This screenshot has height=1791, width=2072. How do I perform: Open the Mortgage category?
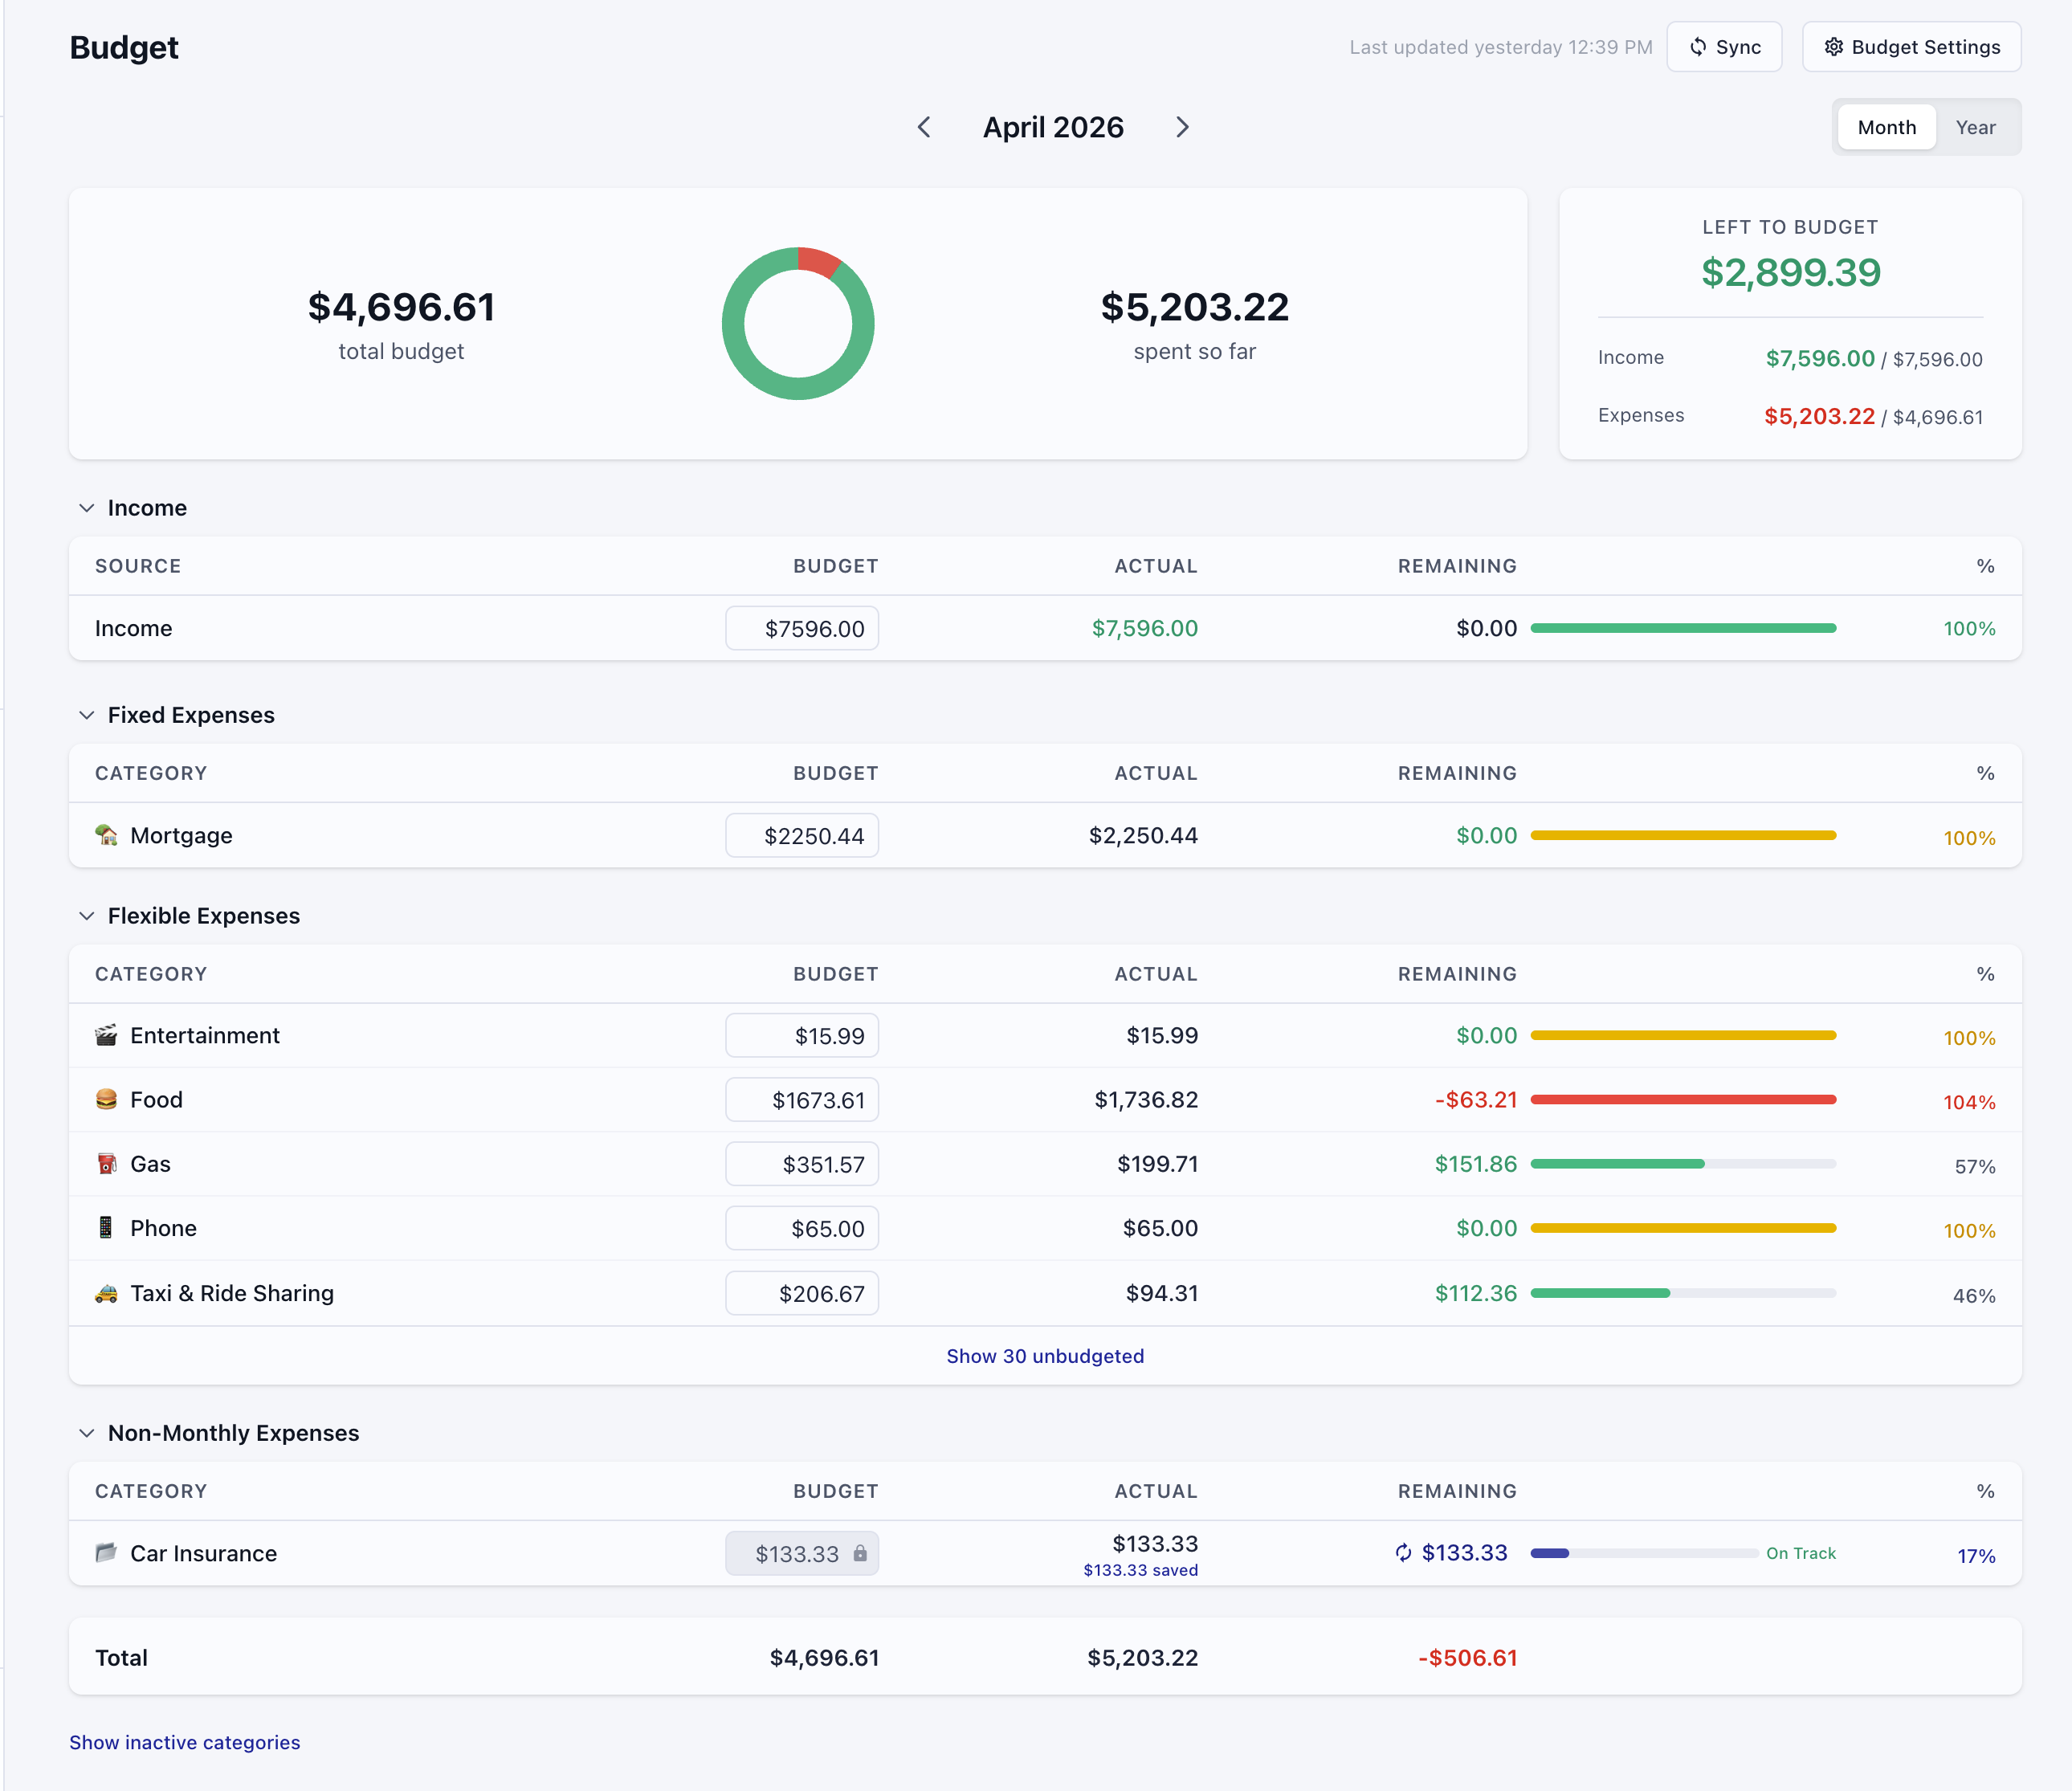coord(181,835)
